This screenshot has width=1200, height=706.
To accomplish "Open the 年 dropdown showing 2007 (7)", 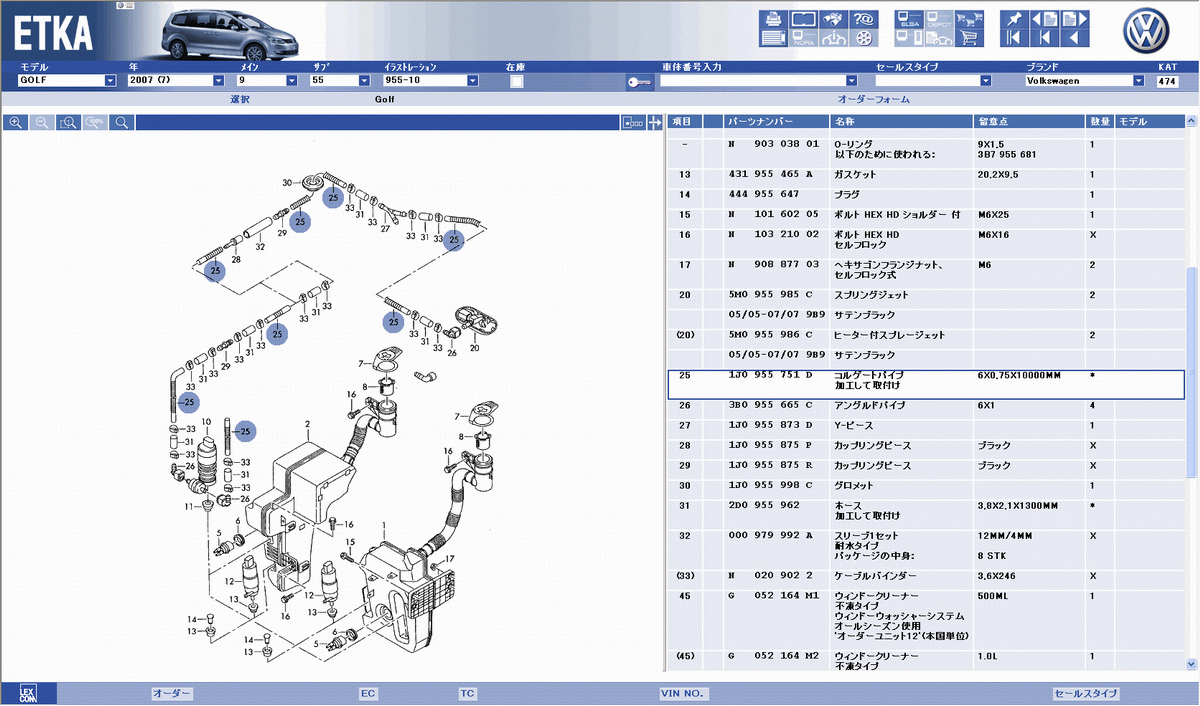I will pyautogui.click(x=176, y=81).
